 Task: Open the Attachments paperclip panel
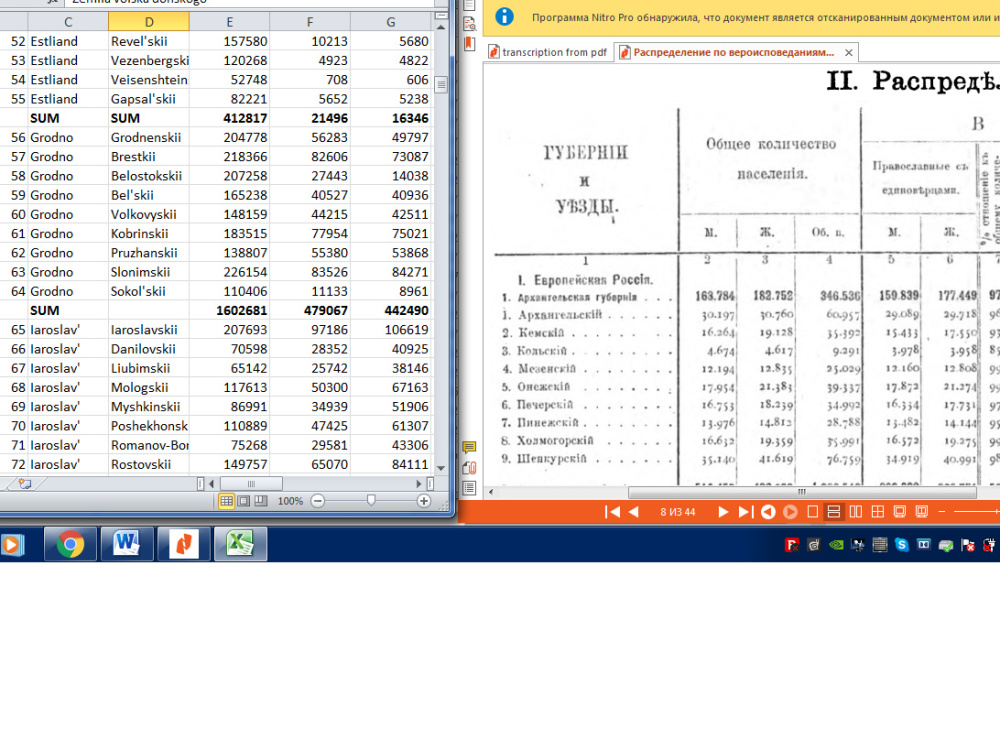[469, 468]
